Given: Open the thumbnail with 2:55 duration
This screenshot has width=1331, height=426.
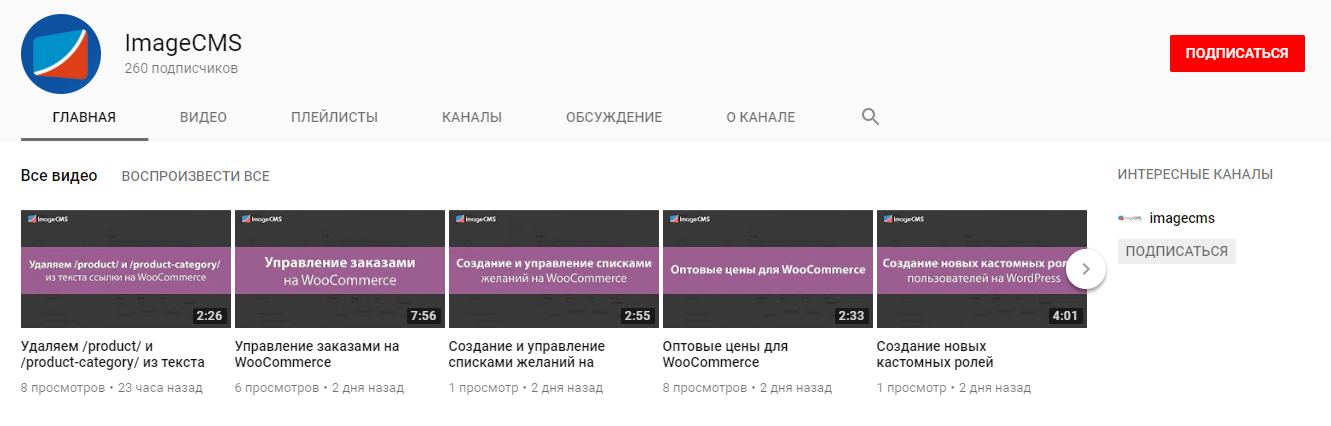Looking at the screenshot, I should (x=554, y=269).
